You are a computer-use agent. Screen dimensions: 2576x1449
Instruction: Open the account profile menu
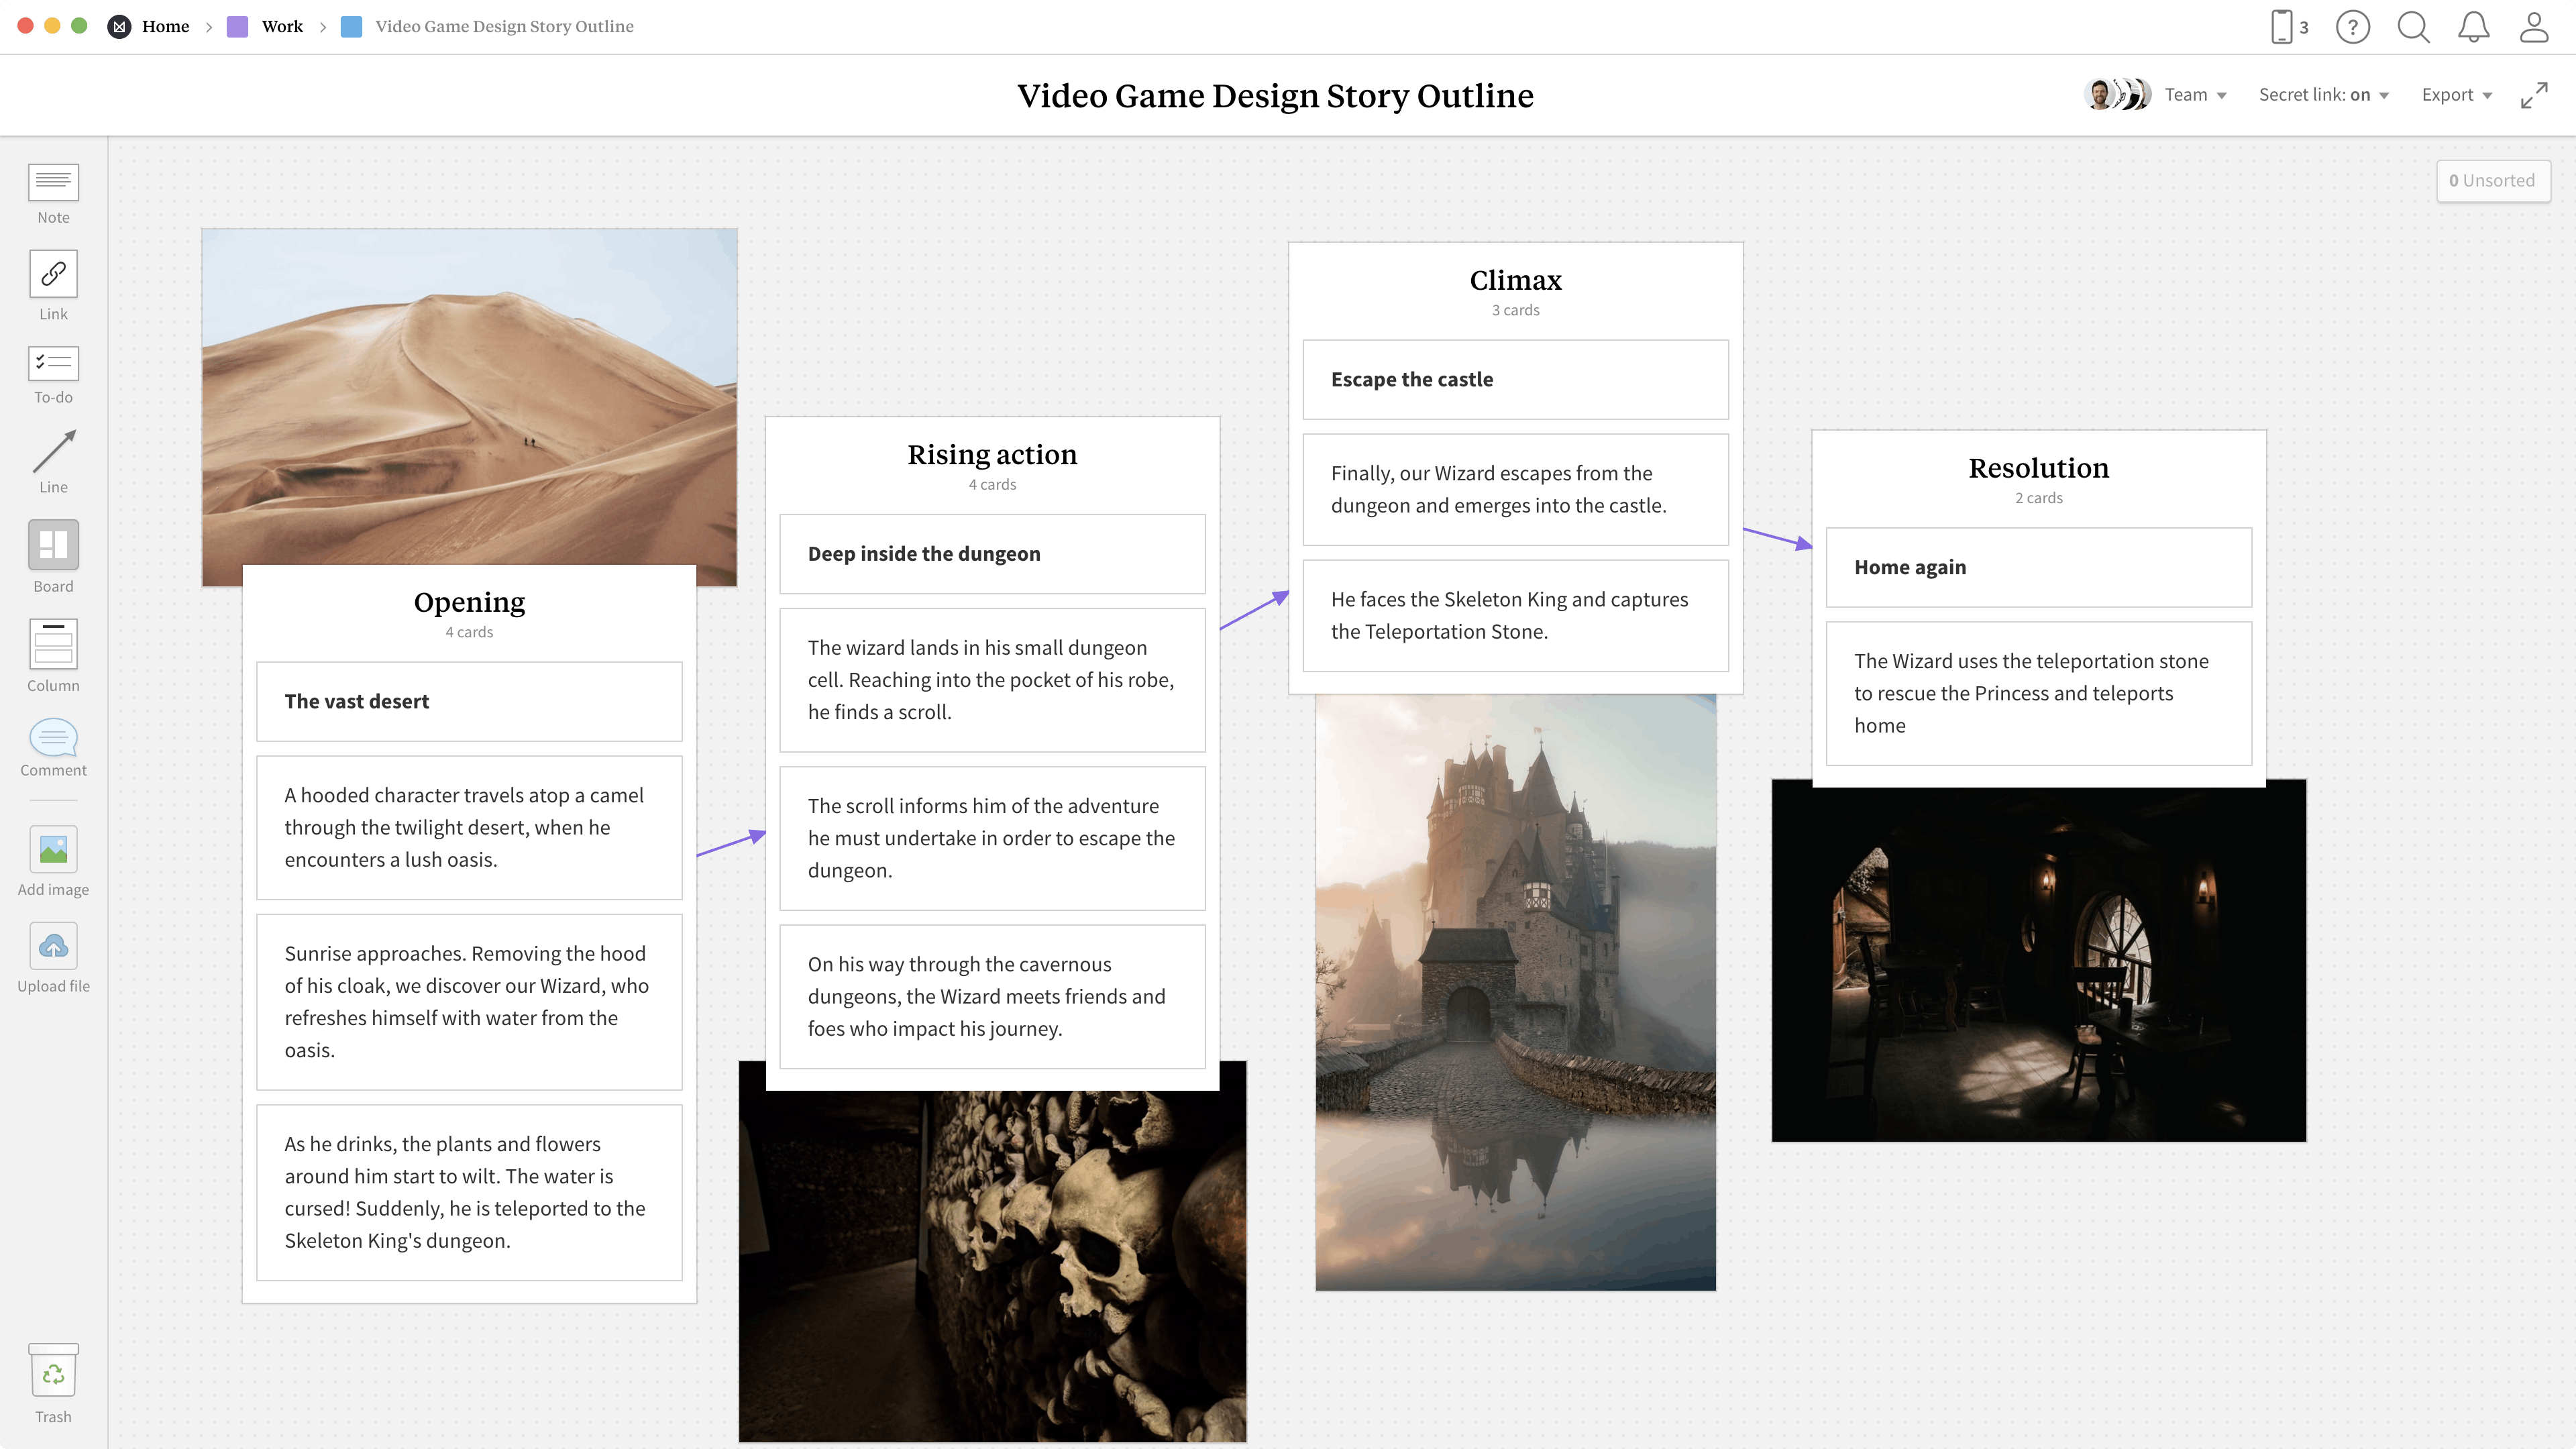pos(2534,27)
